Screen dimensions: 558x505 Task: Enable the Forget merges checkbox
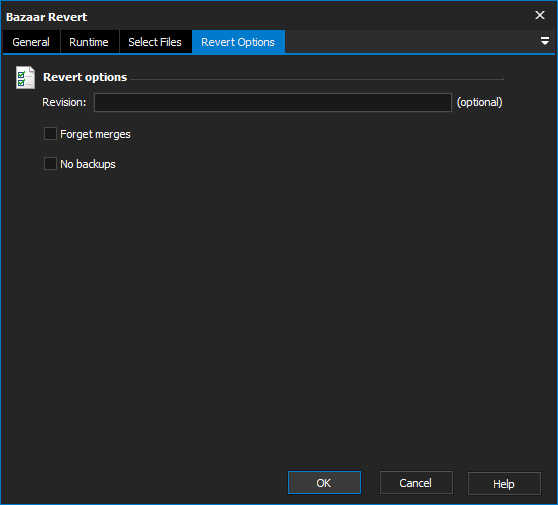50,134
